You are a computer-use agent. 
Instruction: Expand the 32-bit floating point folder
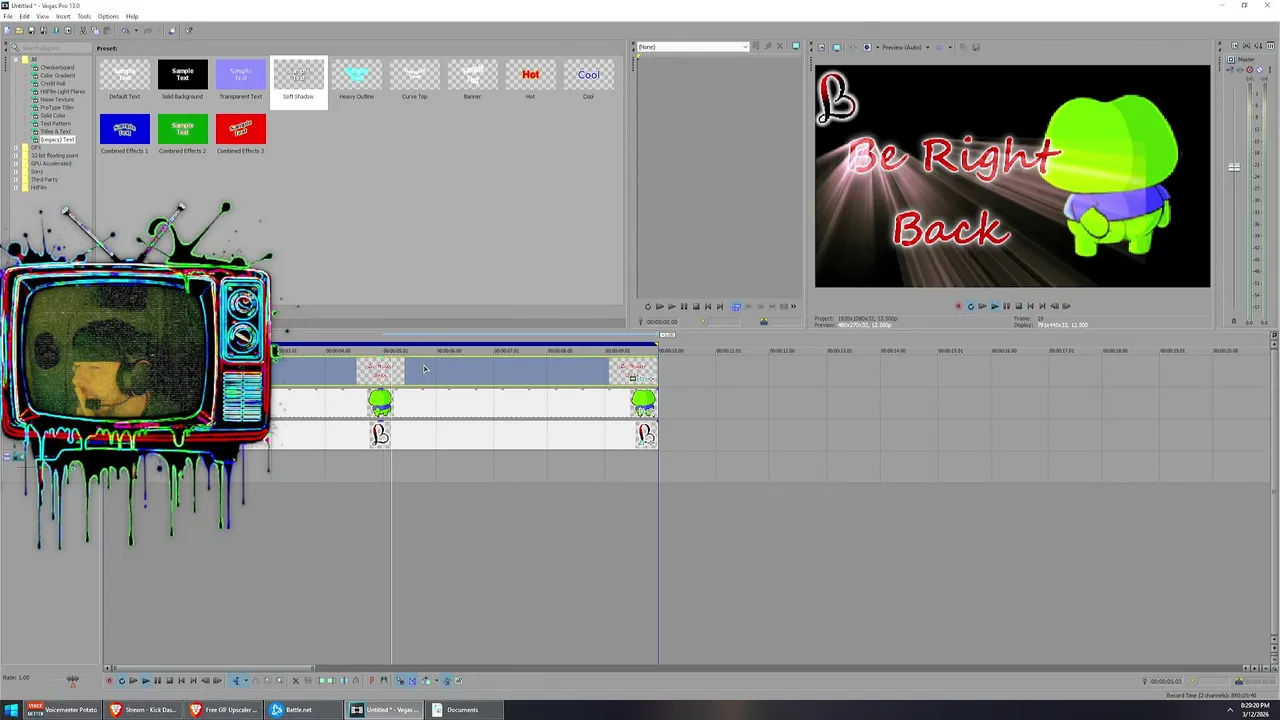[x=16, y=156]
